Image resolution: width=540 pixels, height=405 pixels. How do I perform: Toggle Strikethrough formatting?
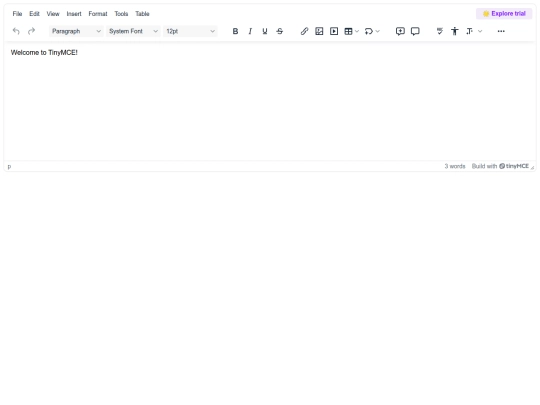click(x=280, y=31)
